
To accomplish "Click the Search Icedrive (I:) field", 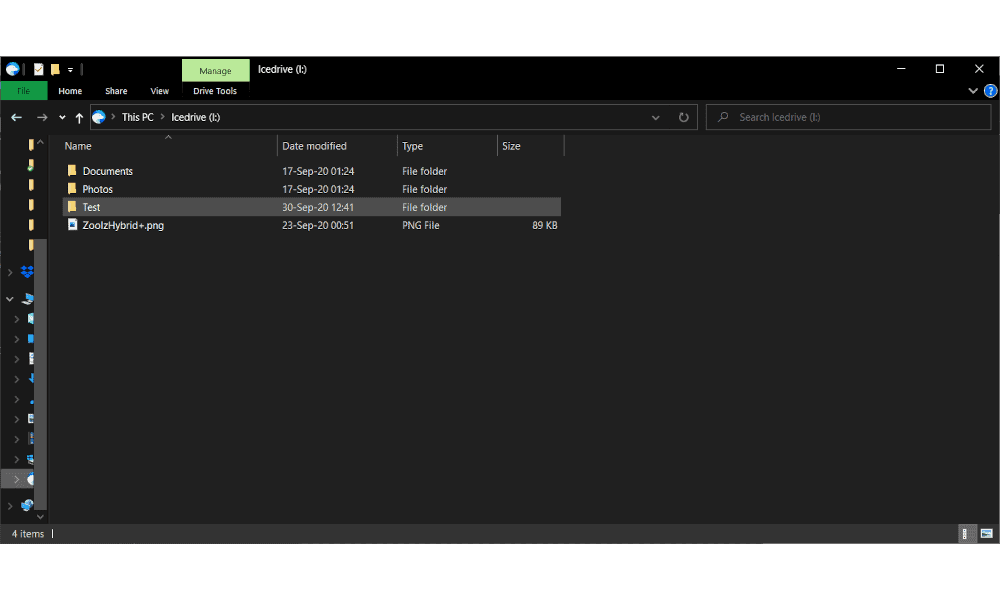I will (848, 117).
